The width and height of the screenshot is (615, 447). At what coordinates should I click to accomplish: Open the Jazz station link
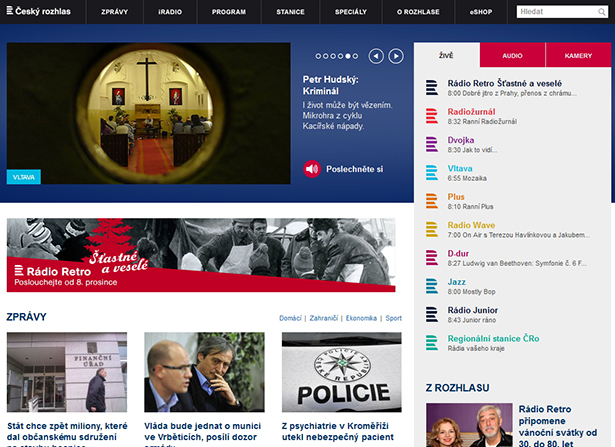click(457, 282)
